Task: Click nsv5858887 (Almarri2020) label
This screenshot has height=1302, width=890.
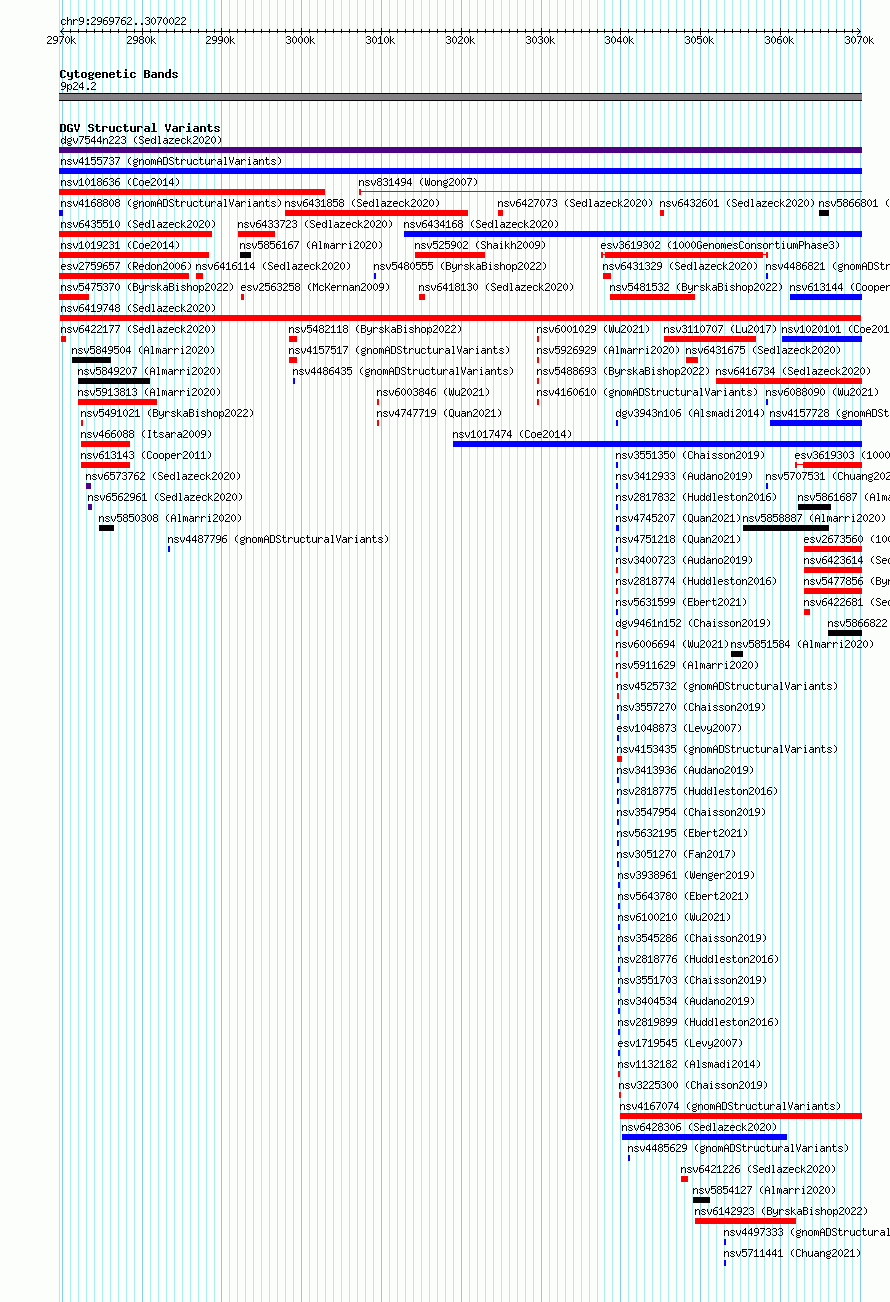Action: (814, 518)
